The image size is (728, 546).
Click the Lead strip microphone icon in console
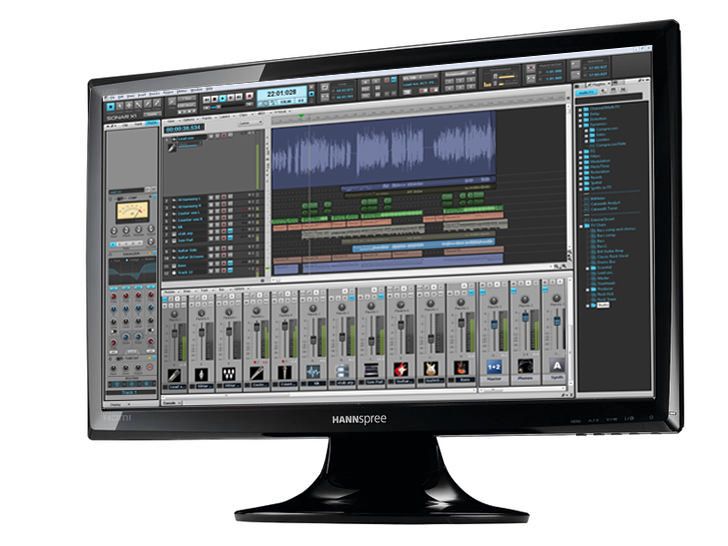pyautogui.click(x=174, y=375)
